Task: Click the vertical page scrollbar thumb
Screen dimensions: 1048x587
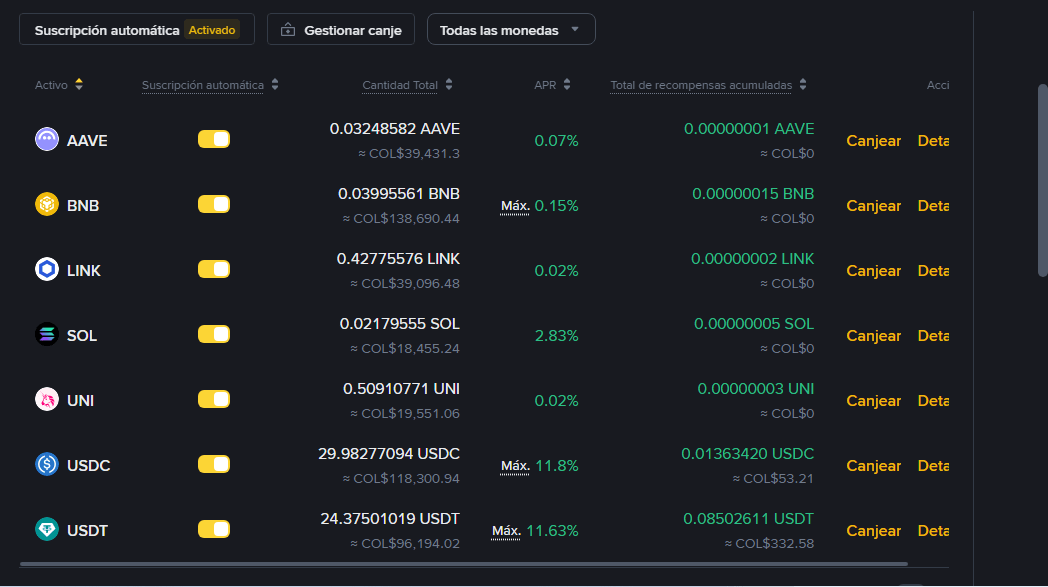Action: coord(1042,181)
